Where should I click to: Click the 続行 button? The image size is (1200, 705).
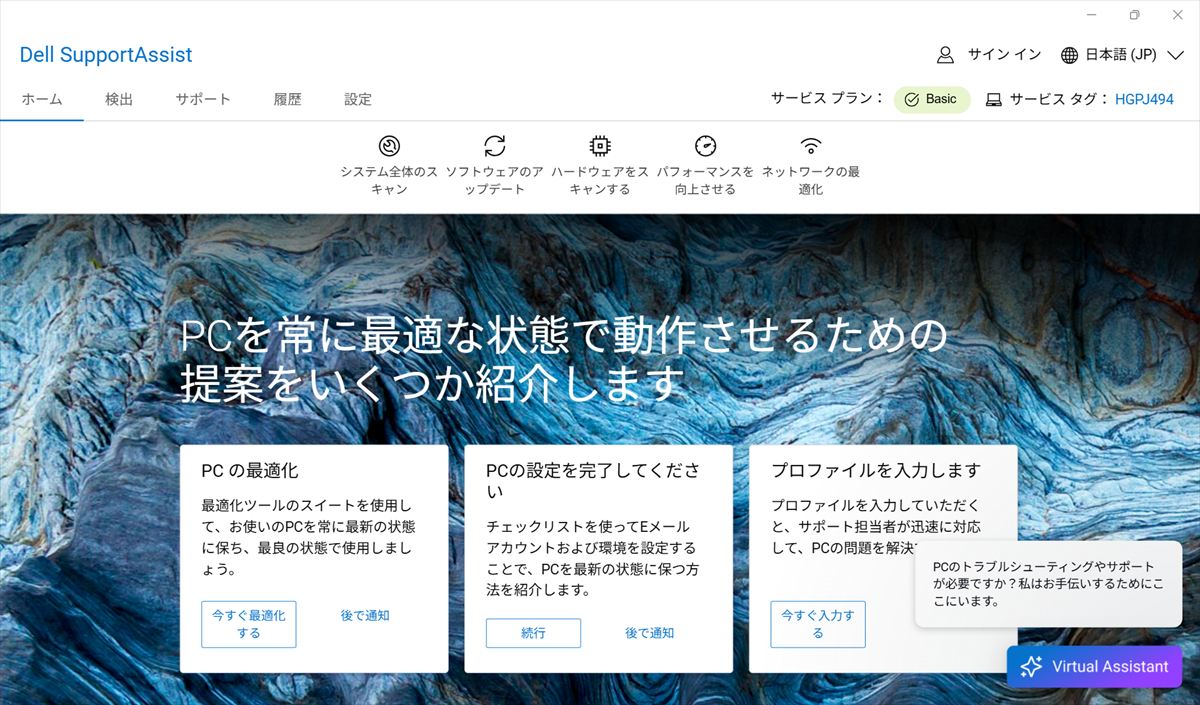(533, 633)
